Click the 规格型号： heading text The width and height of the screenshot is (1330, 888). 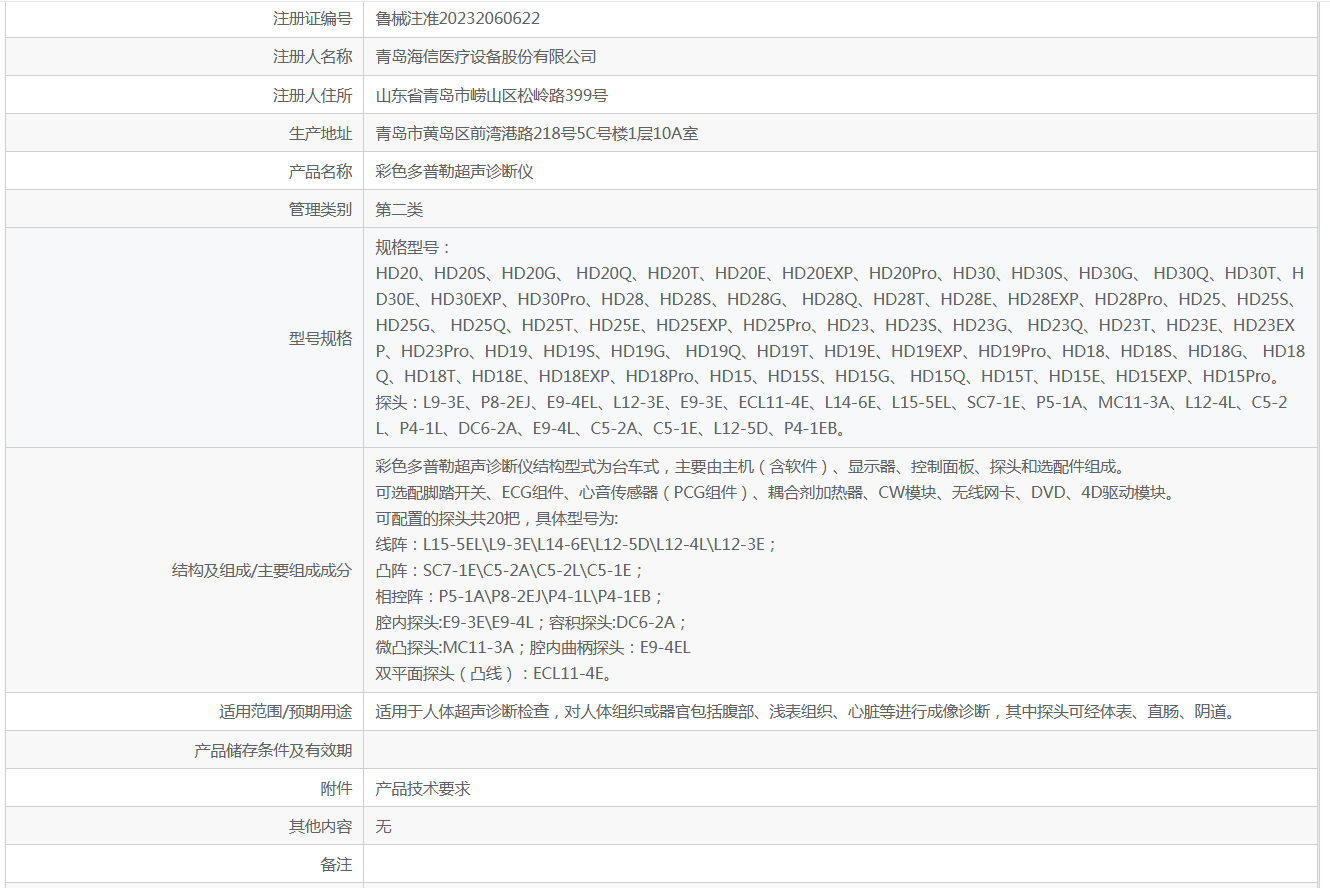[x=414, y=247]
